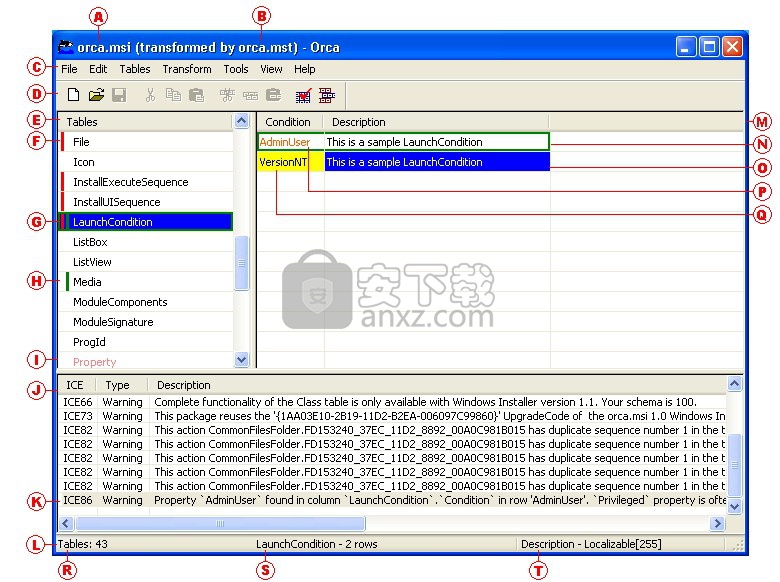Open the File menu
Image resolution: width=780 pixels, height=582 pixels.
69,69
